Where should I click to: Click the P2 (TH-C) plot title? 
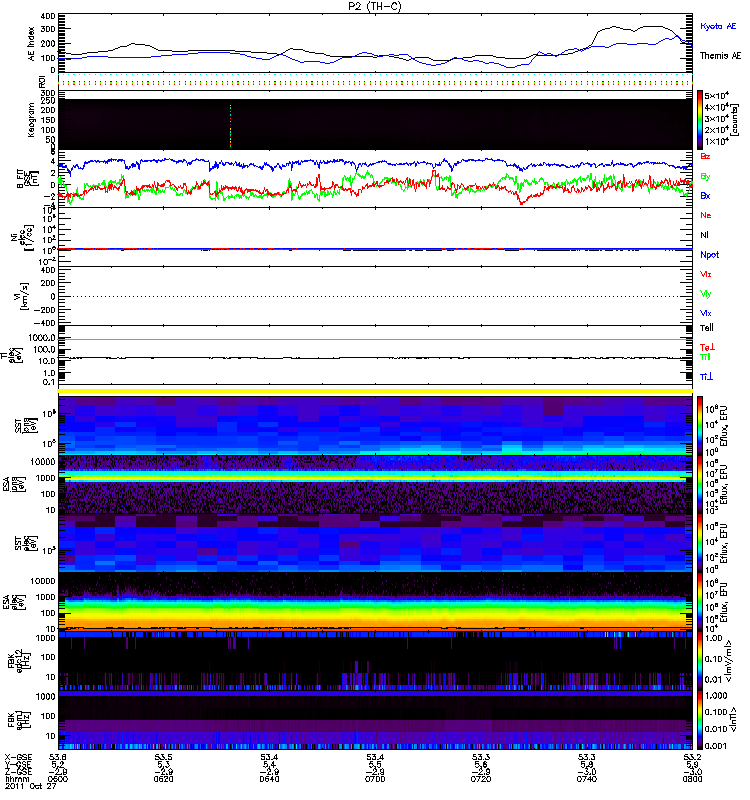tap(375, 5)
